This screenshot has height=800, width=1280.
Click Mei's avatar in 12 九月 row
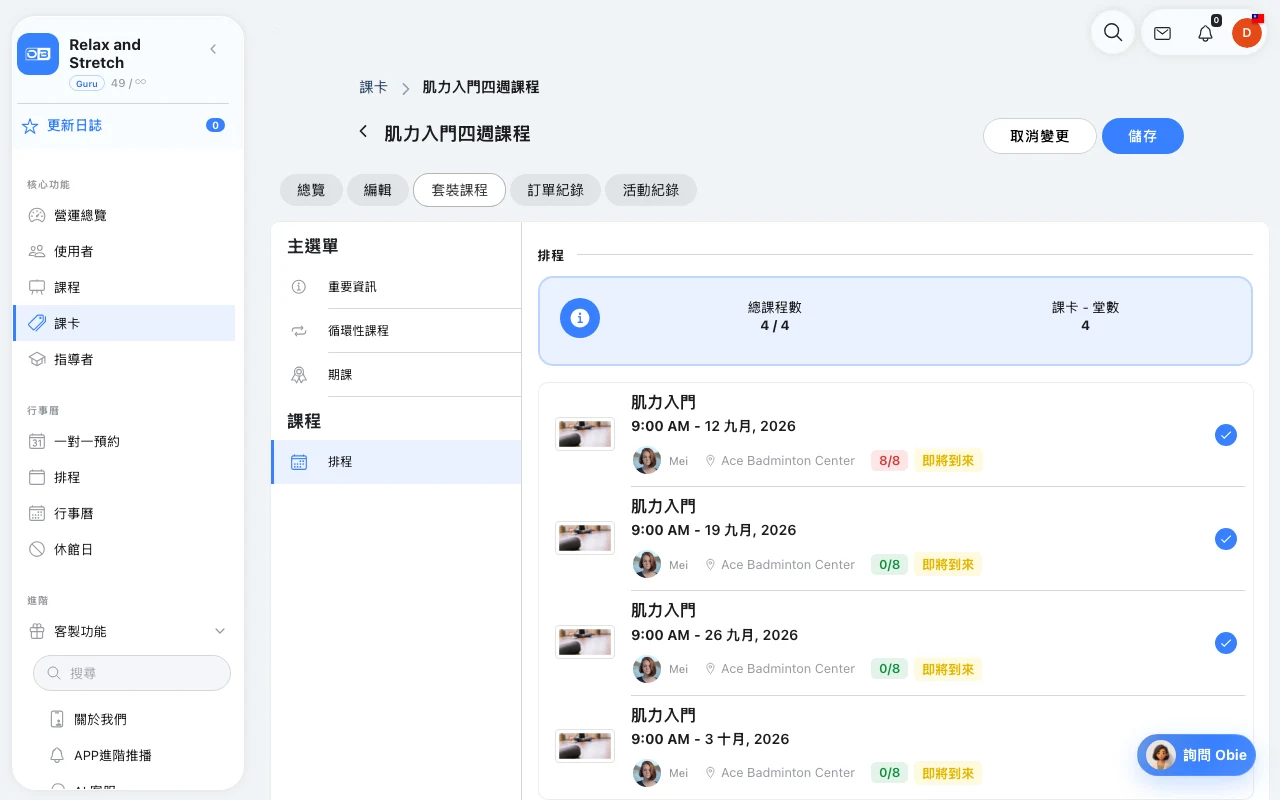pos(647,460)
